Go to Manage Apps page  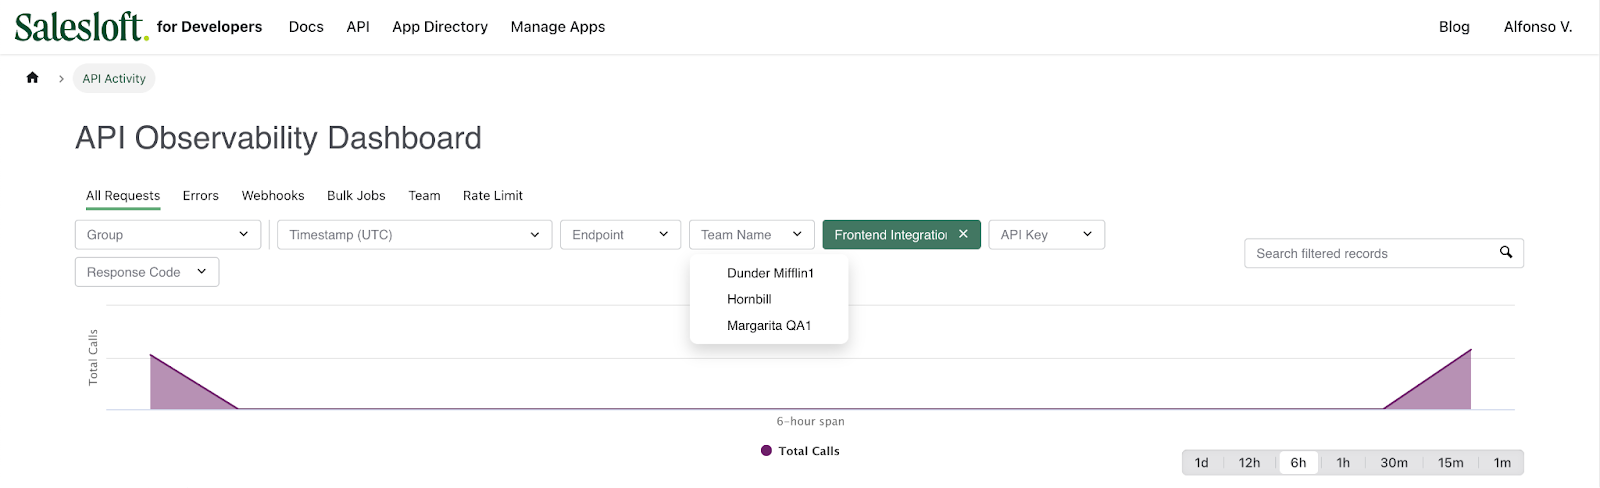557,27
